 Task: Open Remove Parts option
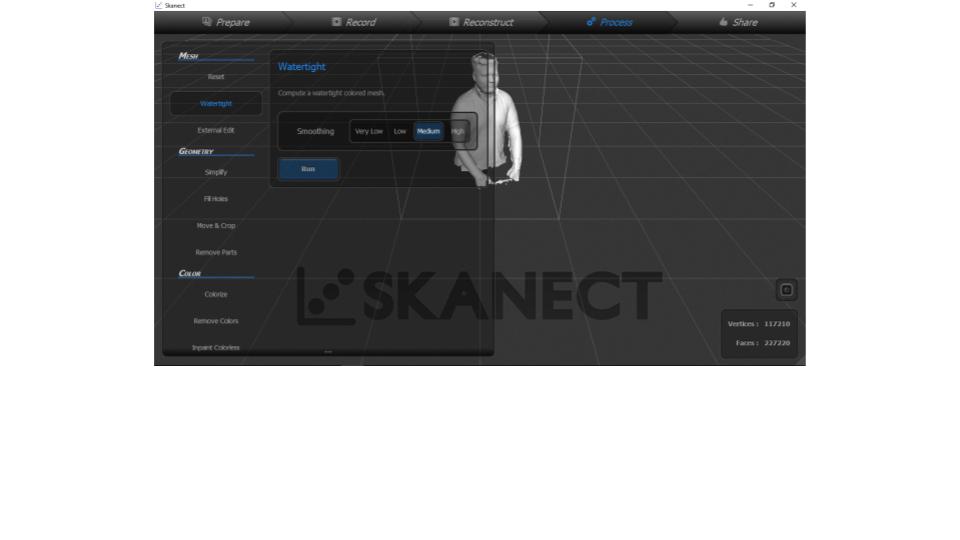pos(216,252)
